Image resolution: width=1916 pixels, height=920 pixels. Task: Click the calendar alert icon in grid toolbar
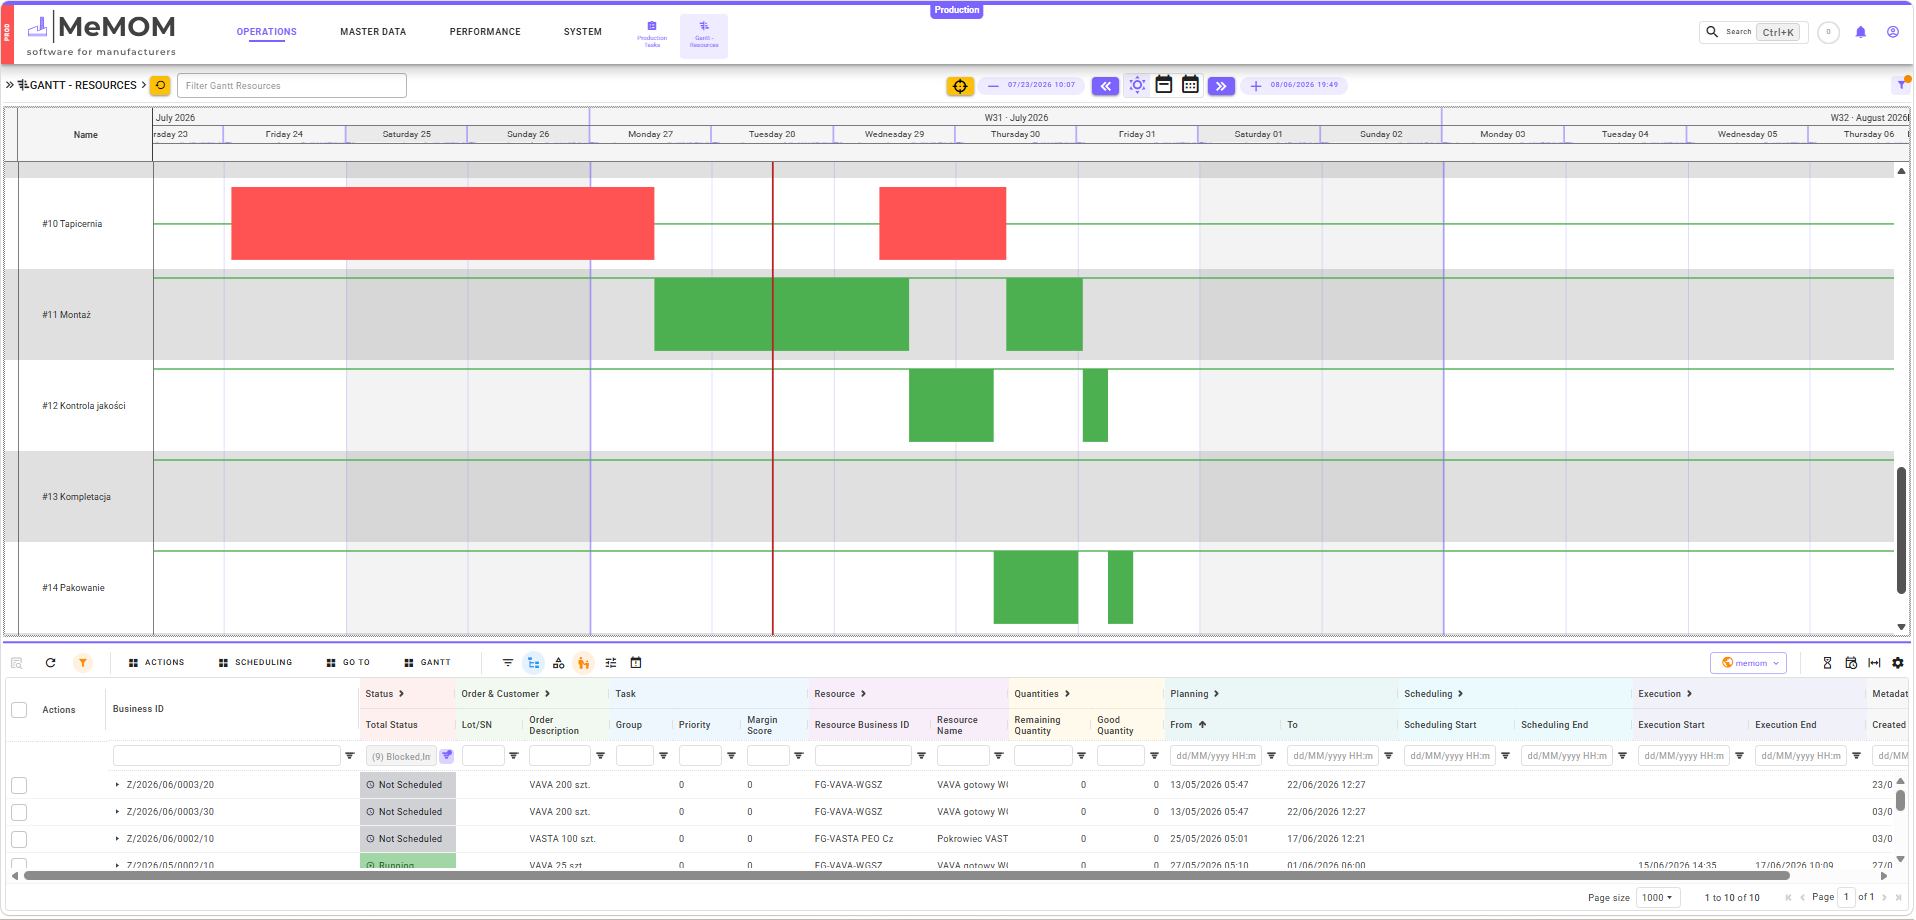(636, 663)
